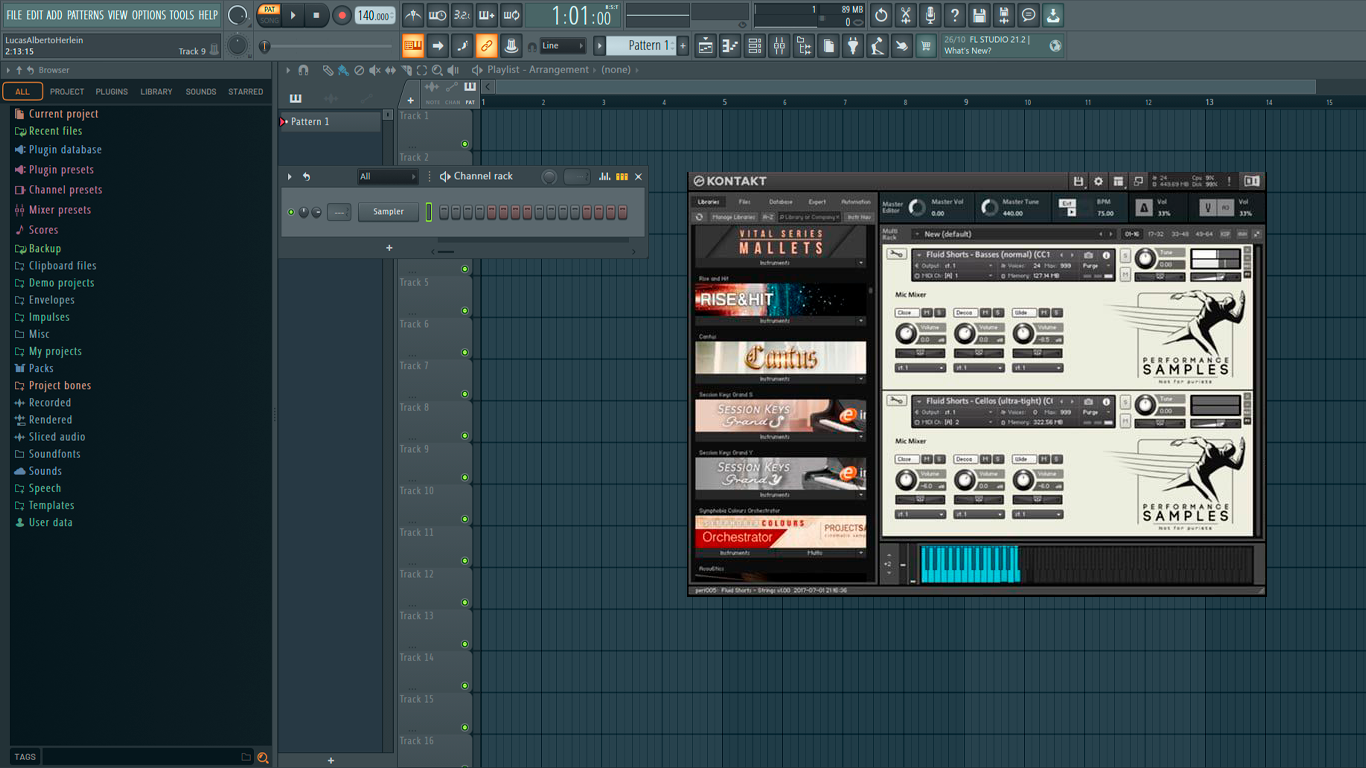The image size is (1366, 768).
Task: Click the 140.000 tempo field
Action: 375,15
